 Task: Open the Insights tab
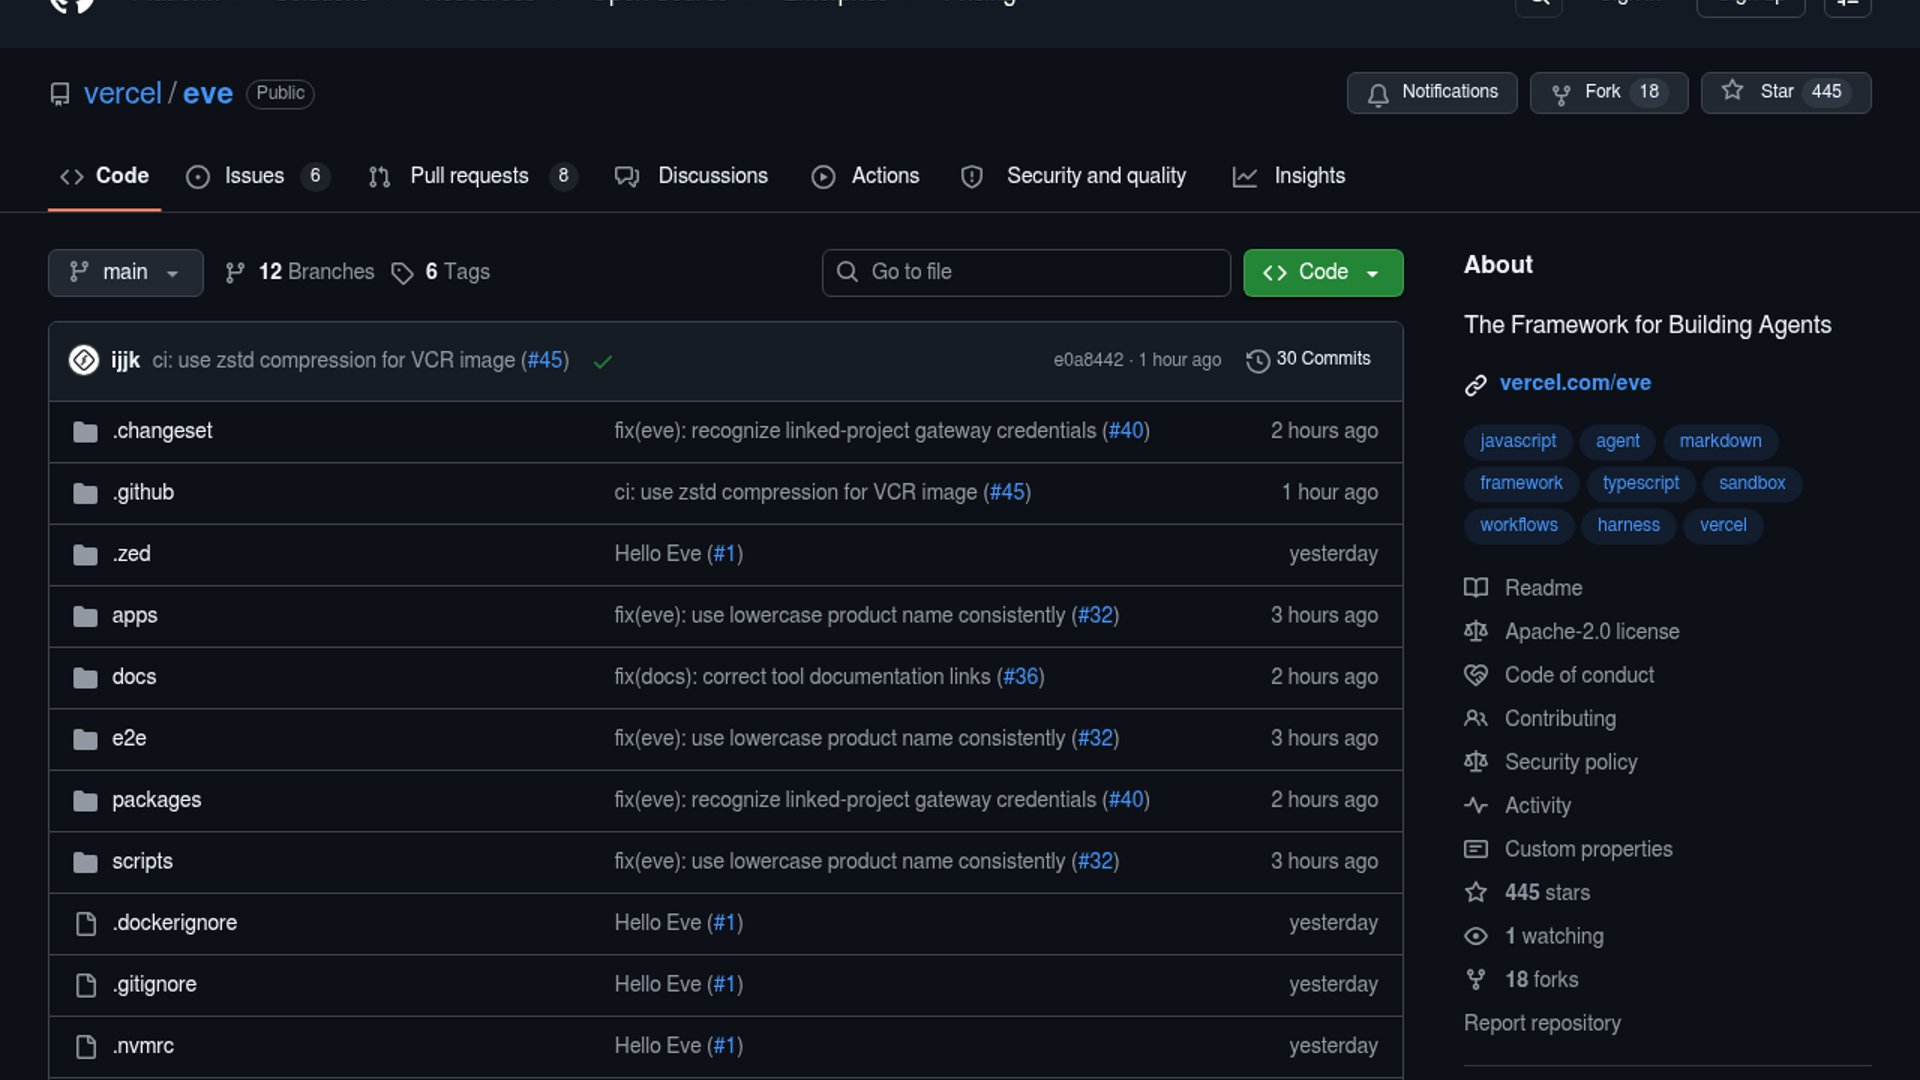click(x=1289, y=176)
